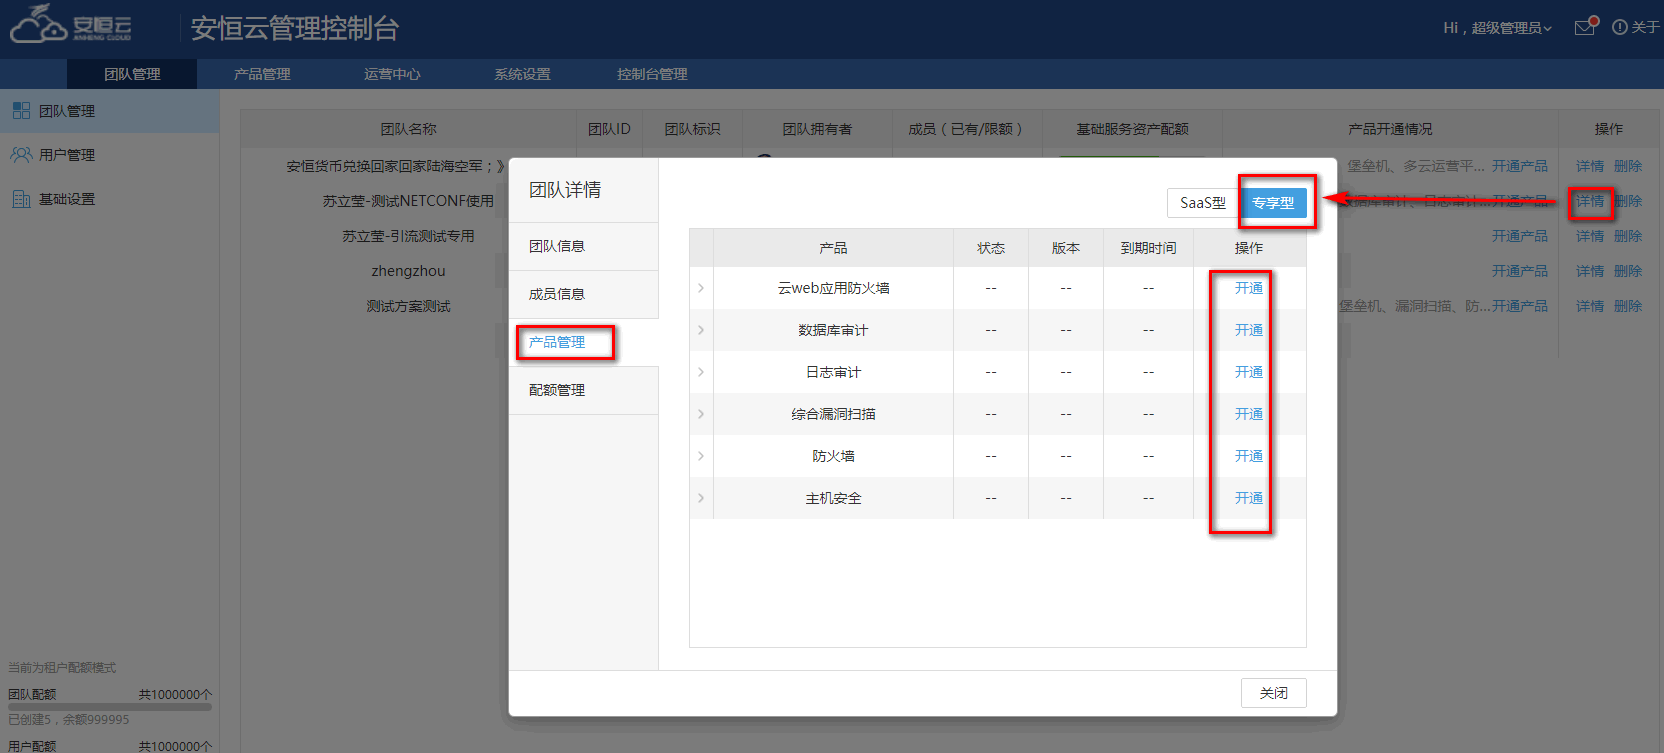Click team name 苏立莹-测试NETCONF使用
1664x753 pixels.
pos(408,201)
